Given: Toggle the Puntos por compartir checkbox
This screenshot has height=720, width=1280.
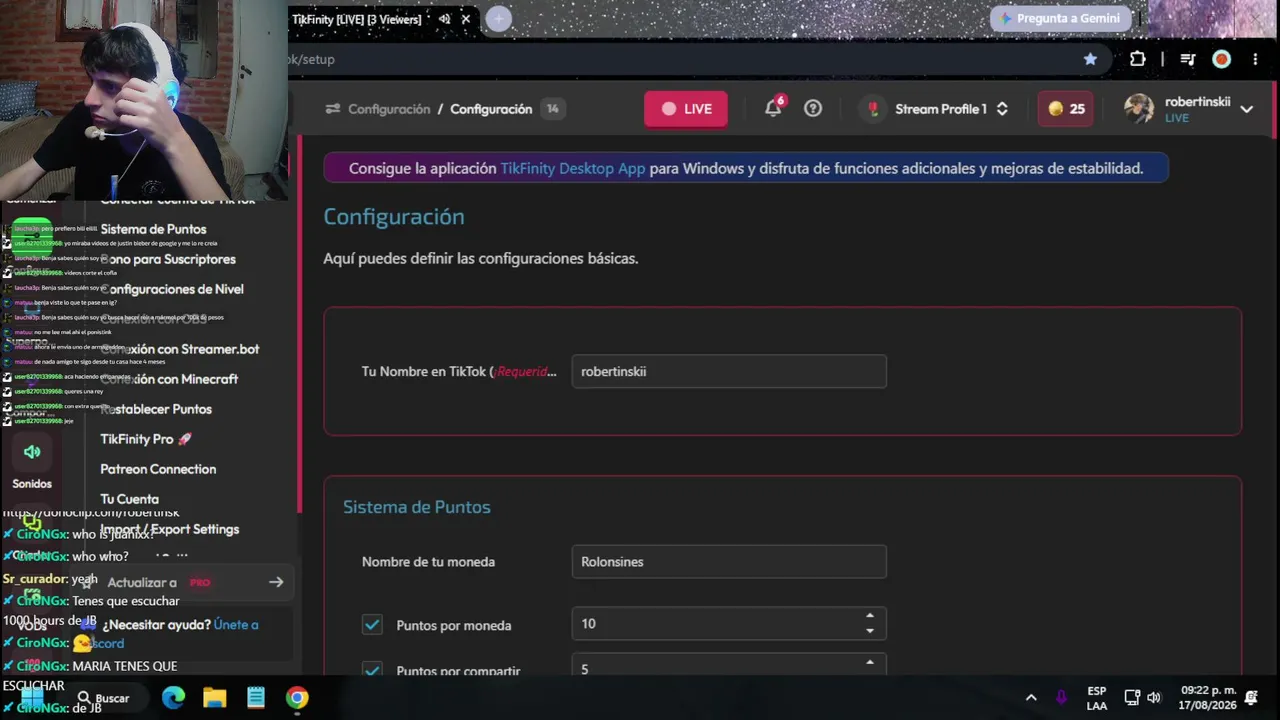Looking at the screenshot, I should click(x=372, y=669).
